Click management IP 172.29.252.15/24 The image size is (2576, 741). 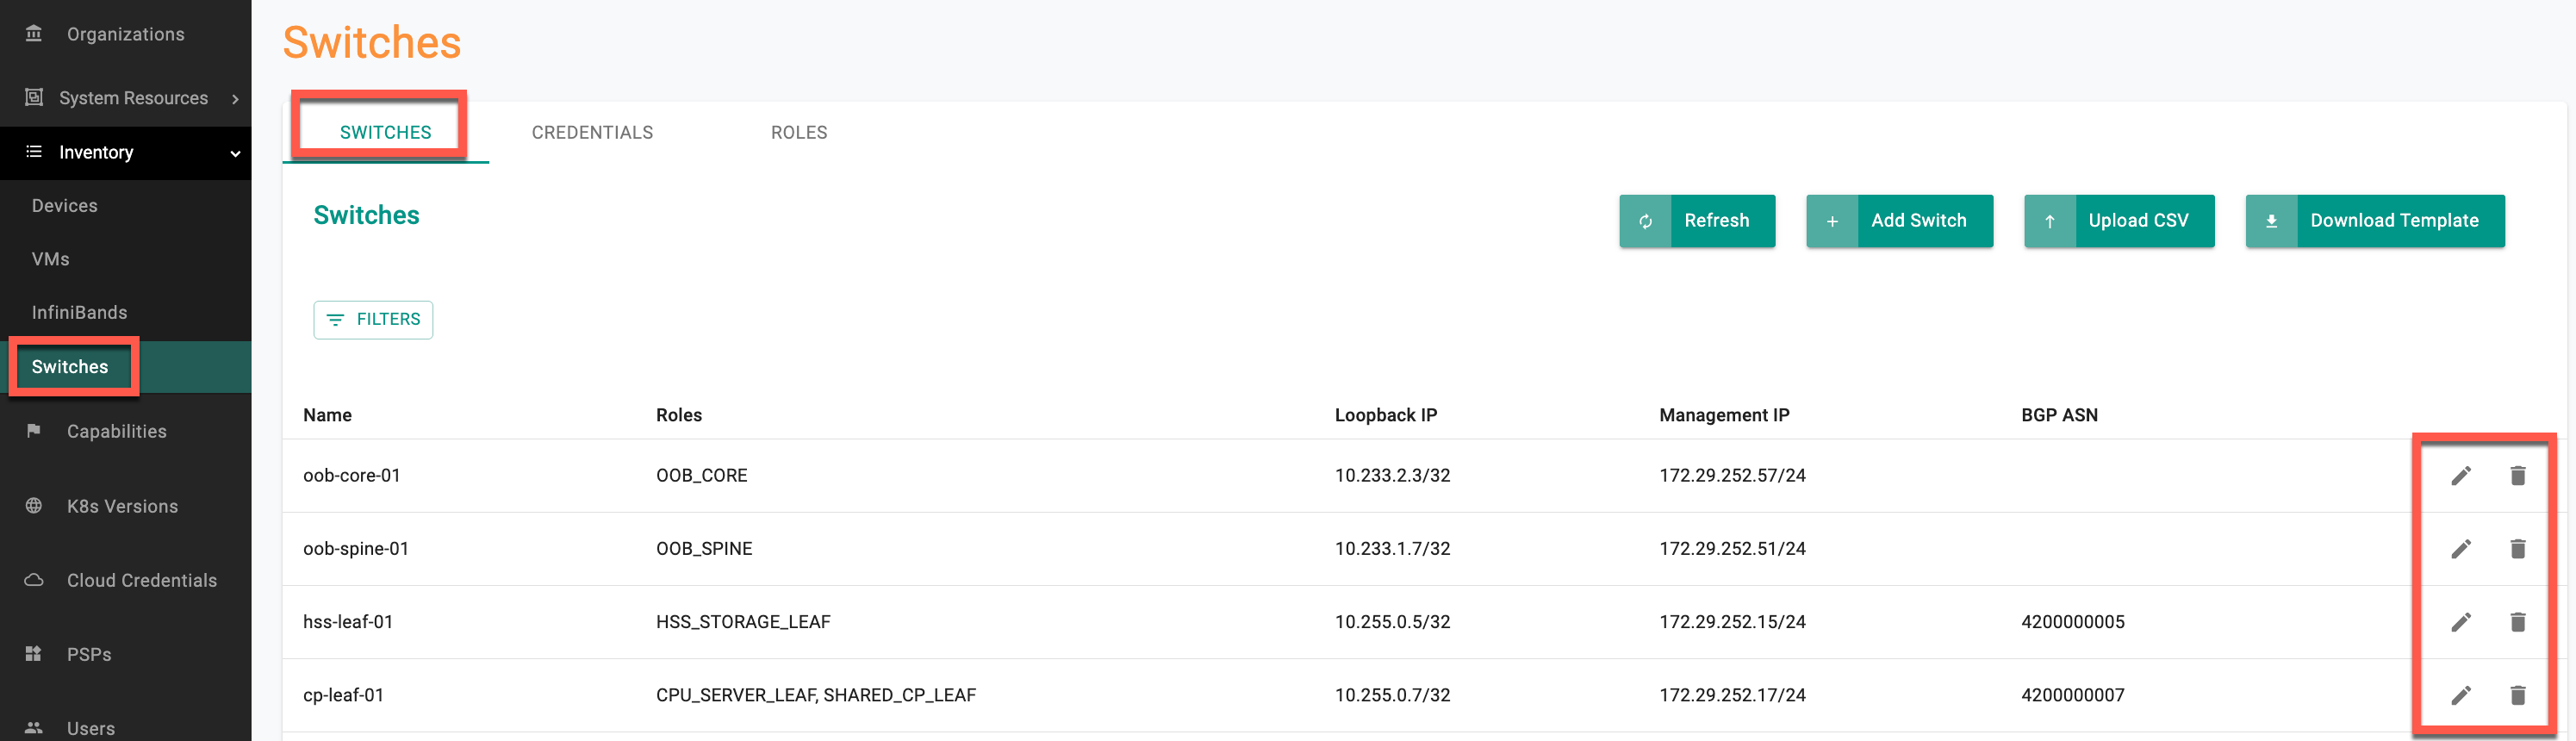(x=1732, y=621)
